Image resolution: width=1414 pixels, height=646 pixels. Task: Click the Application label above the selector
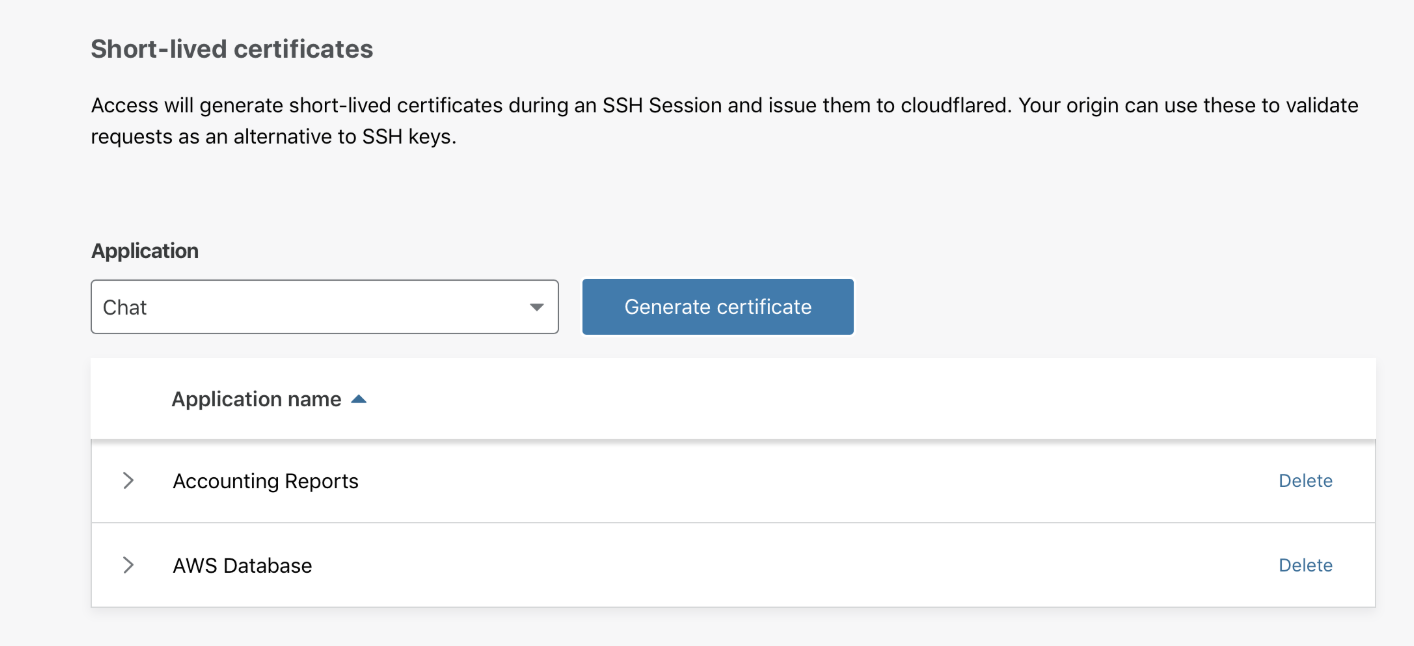click(145, 251)
